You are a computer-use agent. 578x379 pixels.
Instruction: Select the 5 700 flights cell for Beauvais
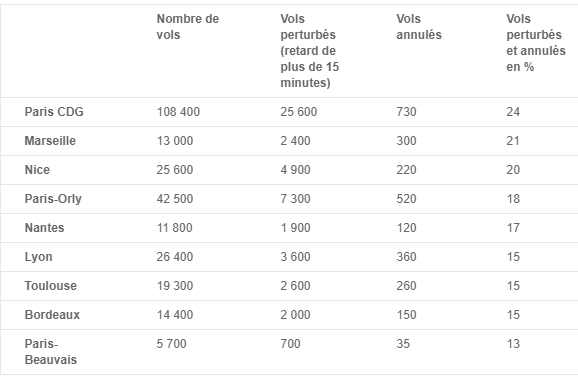tap(171, 344)
